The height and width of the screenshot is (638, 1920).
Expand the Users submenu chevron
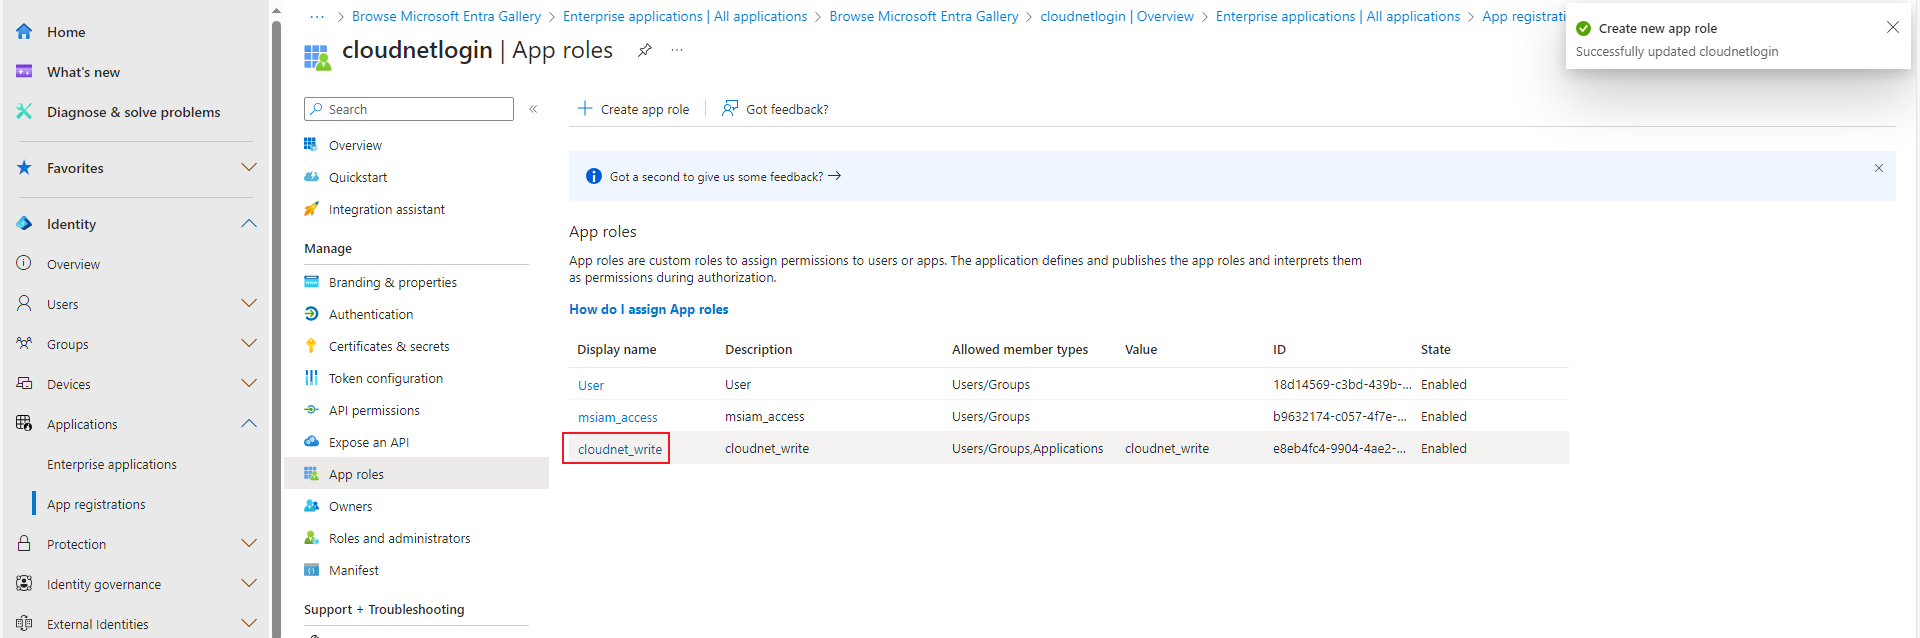coord(249,304)
